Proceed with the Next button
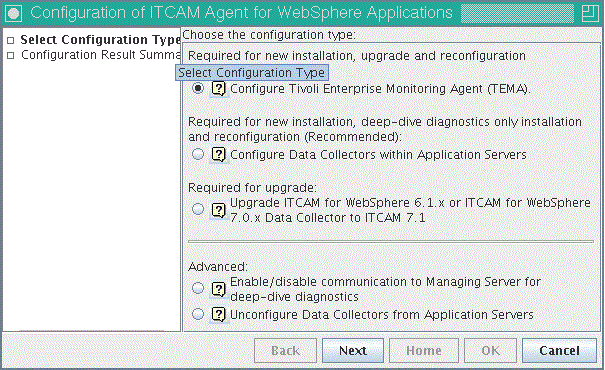 coord(353,351)
